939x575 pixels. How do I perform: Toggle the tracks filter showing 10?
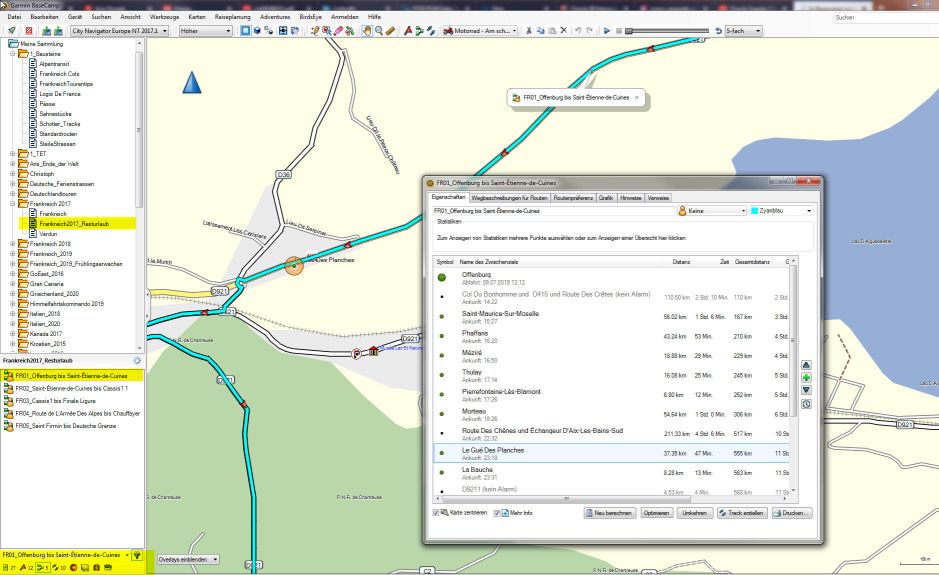pos(59,568)
